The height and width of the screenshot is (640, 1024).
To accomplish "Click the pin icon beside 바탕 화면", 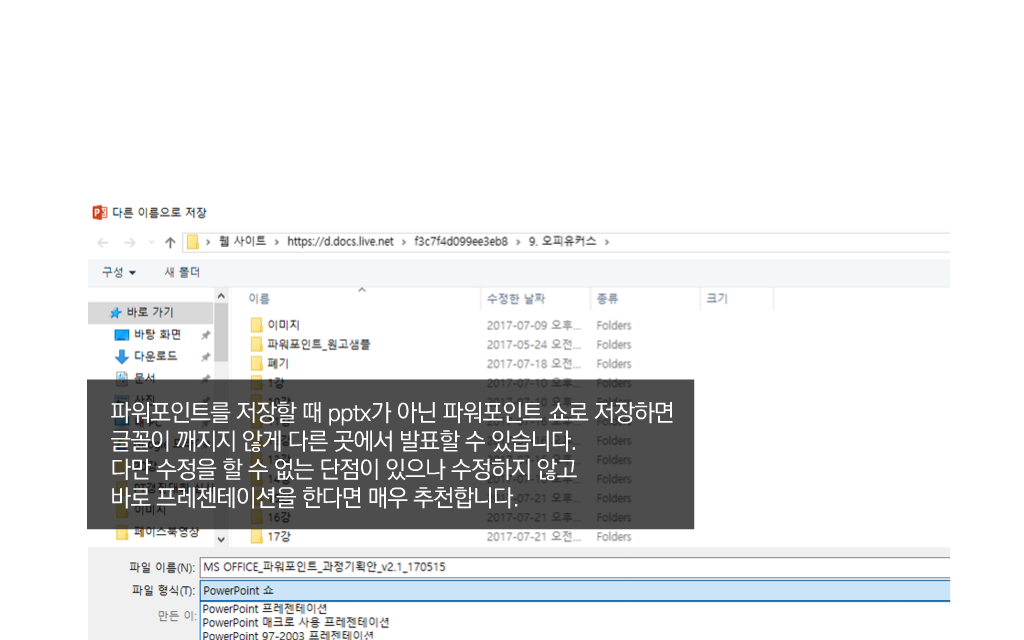I will pos(206,335).
